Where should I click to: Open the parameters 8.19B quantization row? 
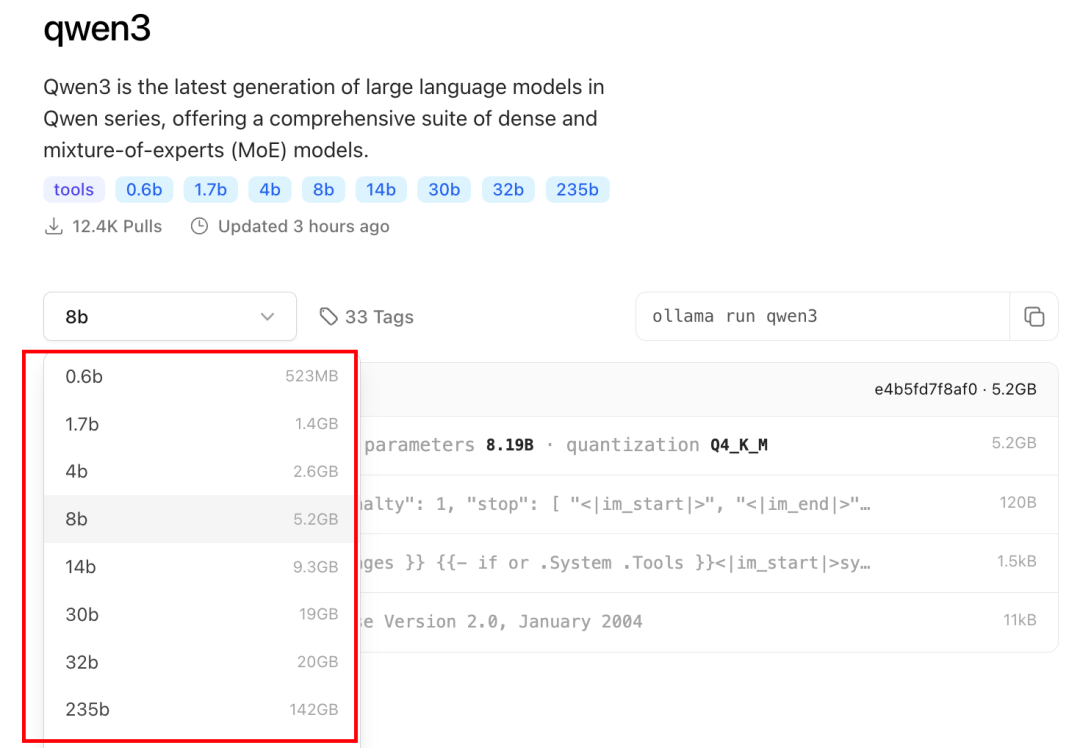[709, 445]
